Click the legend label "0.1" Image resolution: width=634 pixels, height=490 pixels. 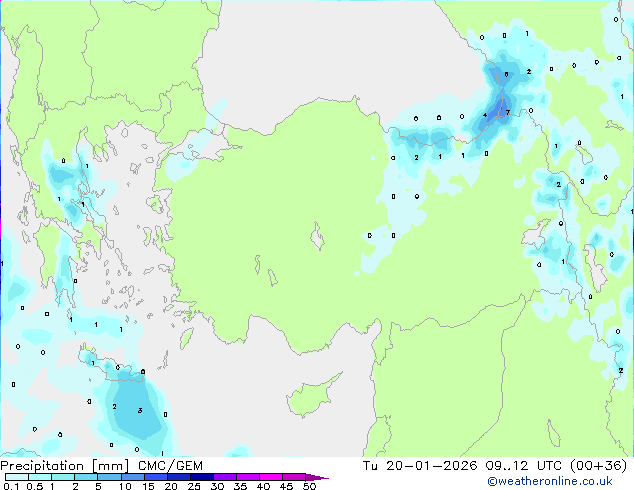[x=11, y=486]
